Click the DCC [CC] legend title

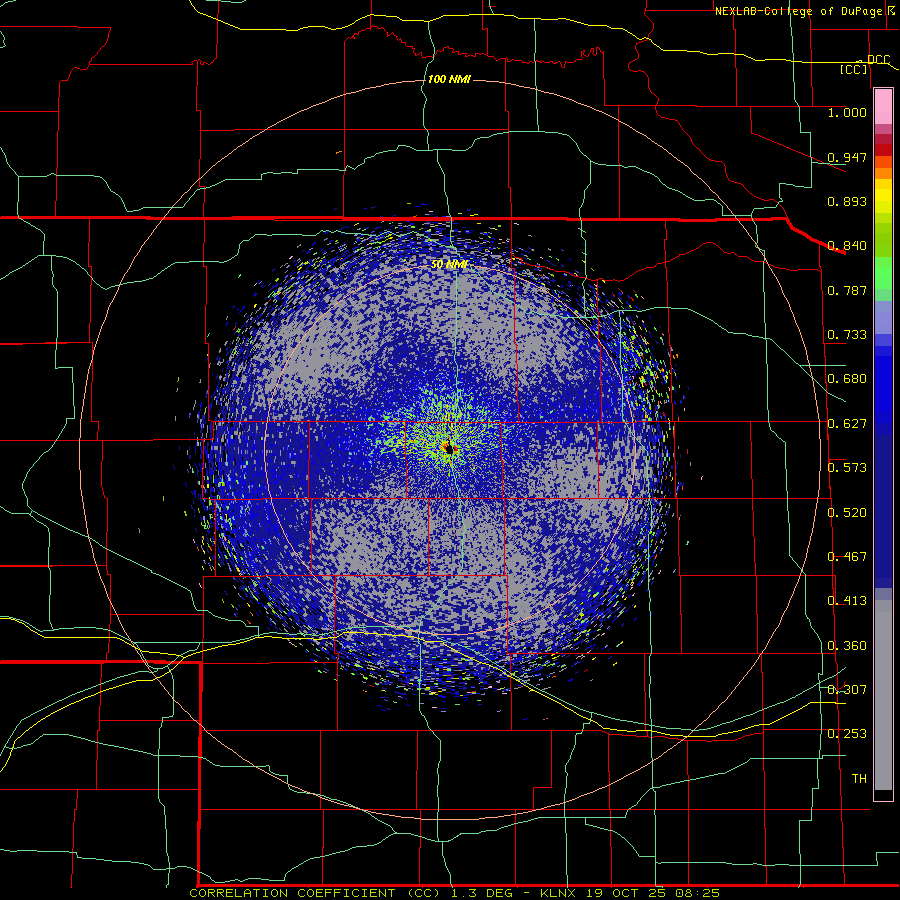[863, 64]
